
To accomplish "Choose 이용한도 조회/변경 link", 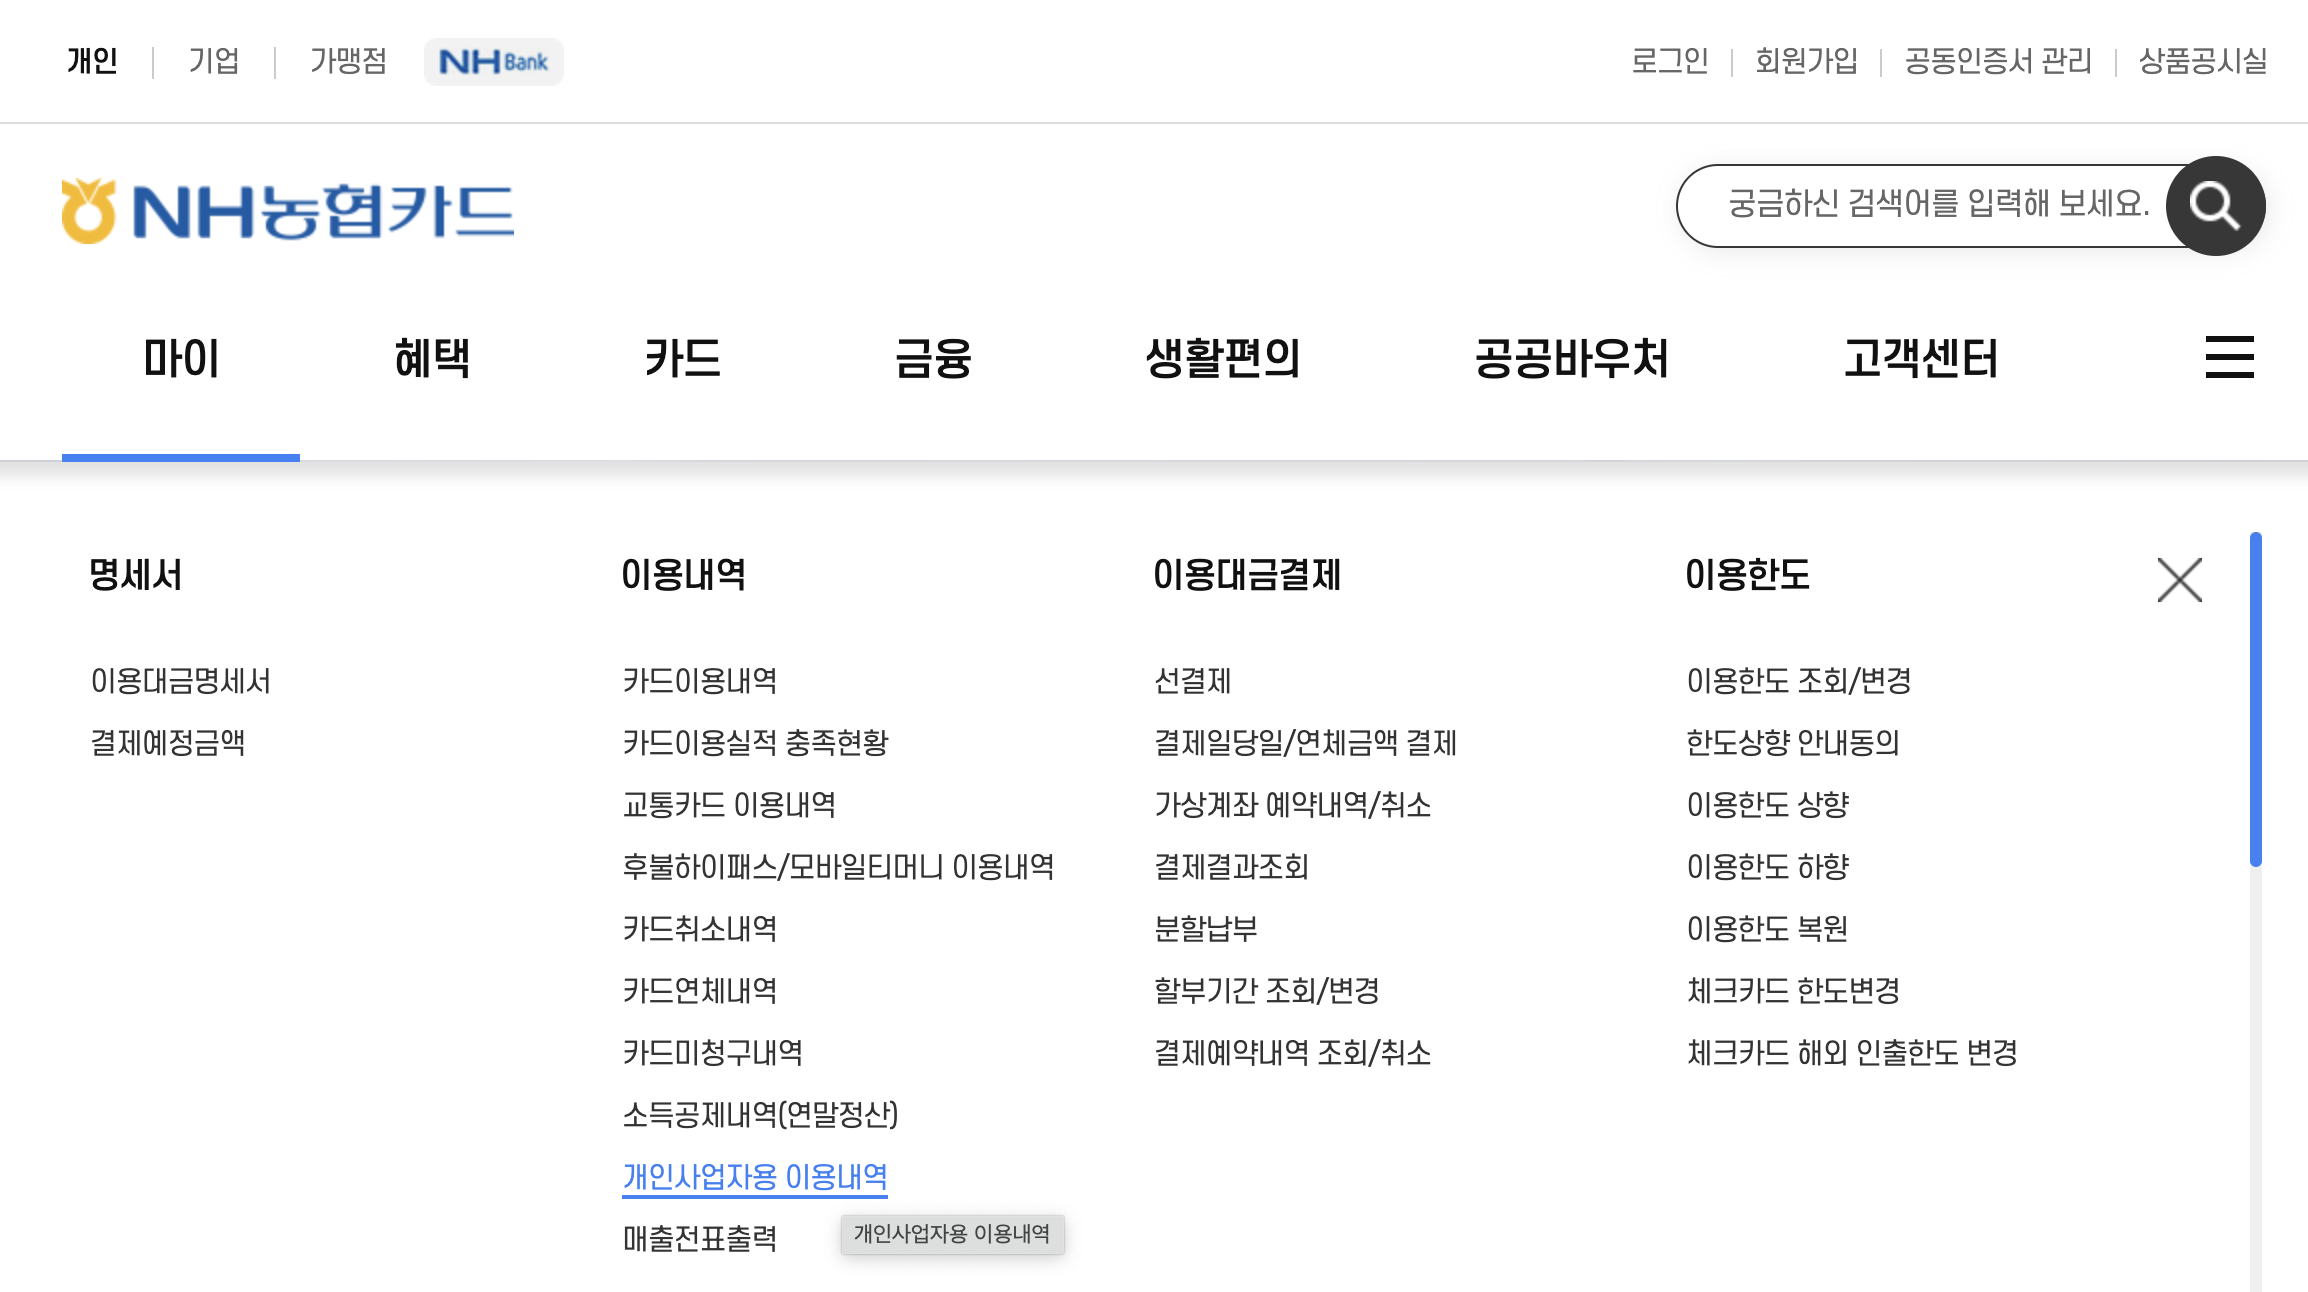I will [1798, 681].
